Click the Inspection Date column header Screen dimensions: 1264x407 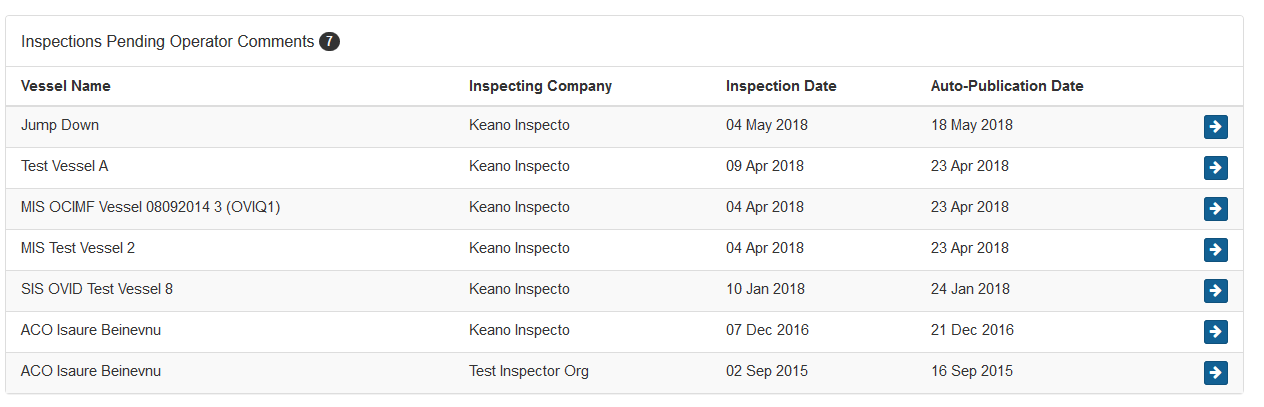pyautogui.click(x=781, y=86)
